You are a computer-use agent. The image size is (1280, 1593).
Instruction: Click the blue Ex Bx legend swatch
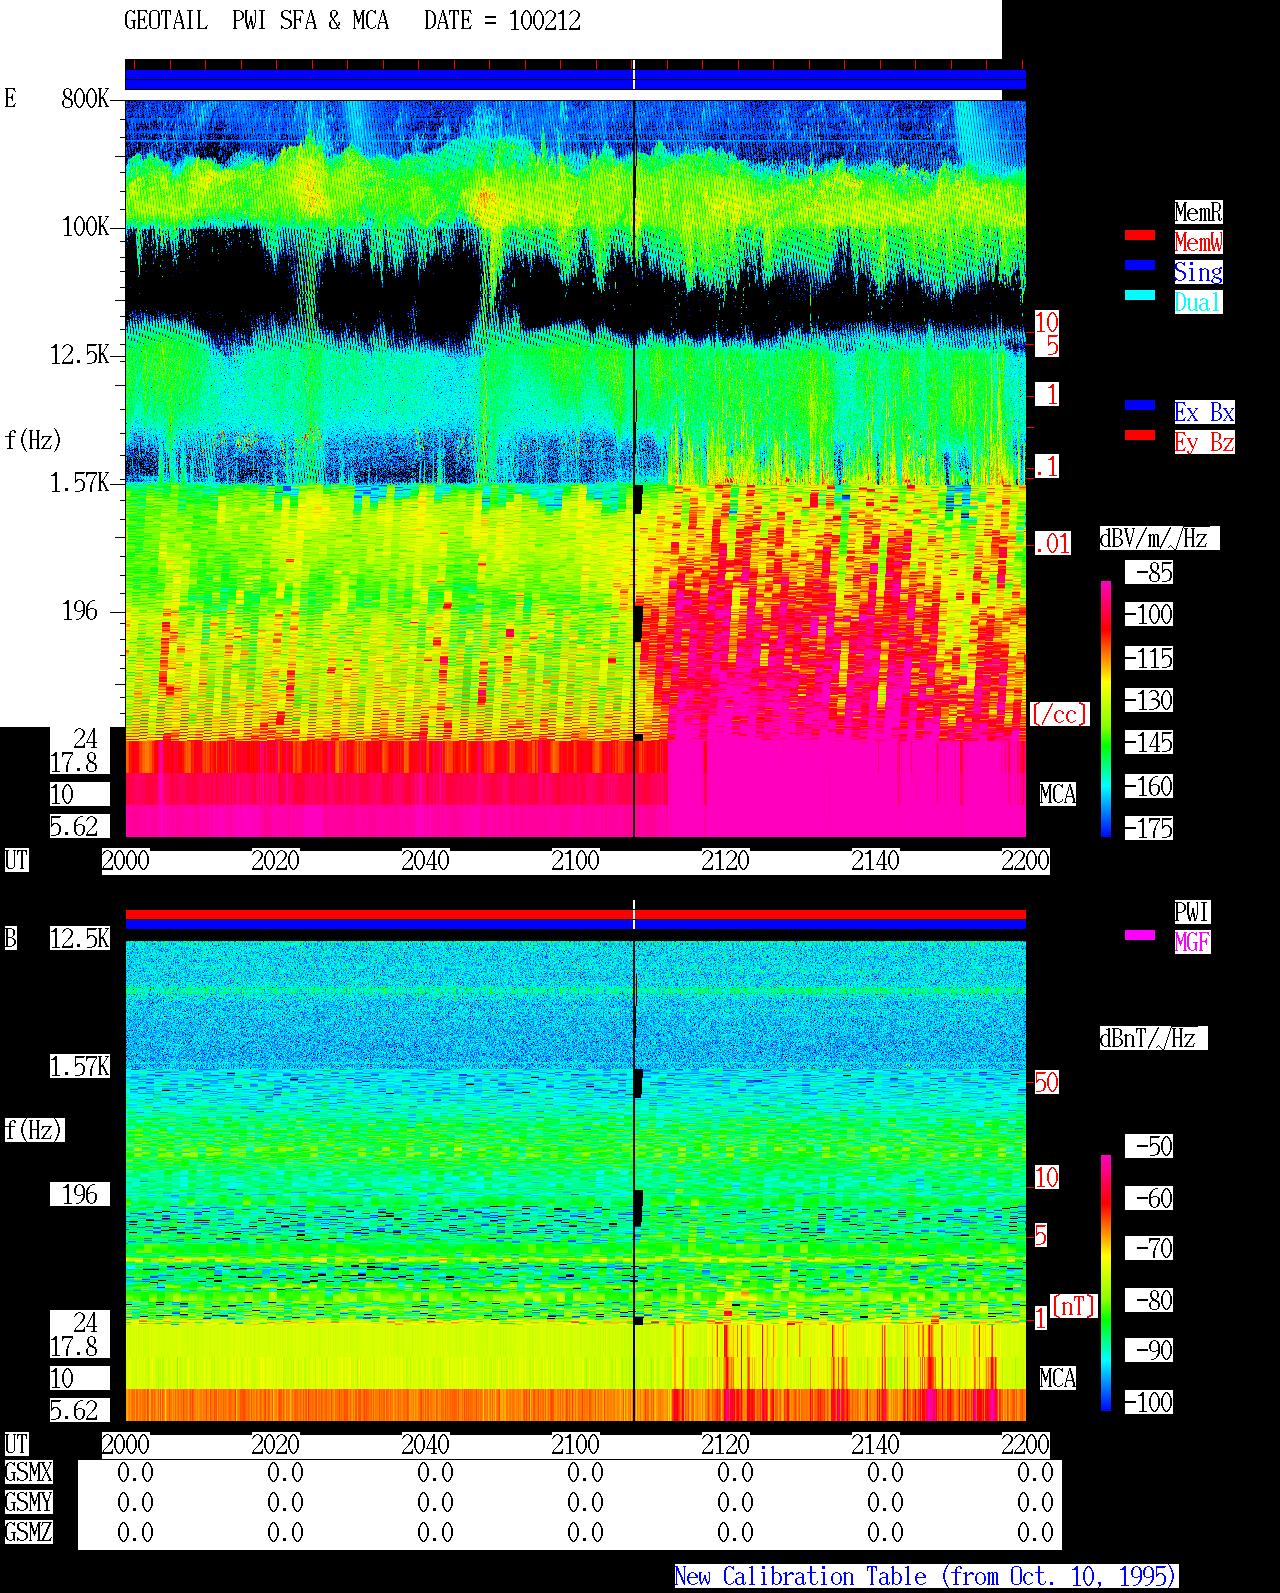tap(1140, 405)
